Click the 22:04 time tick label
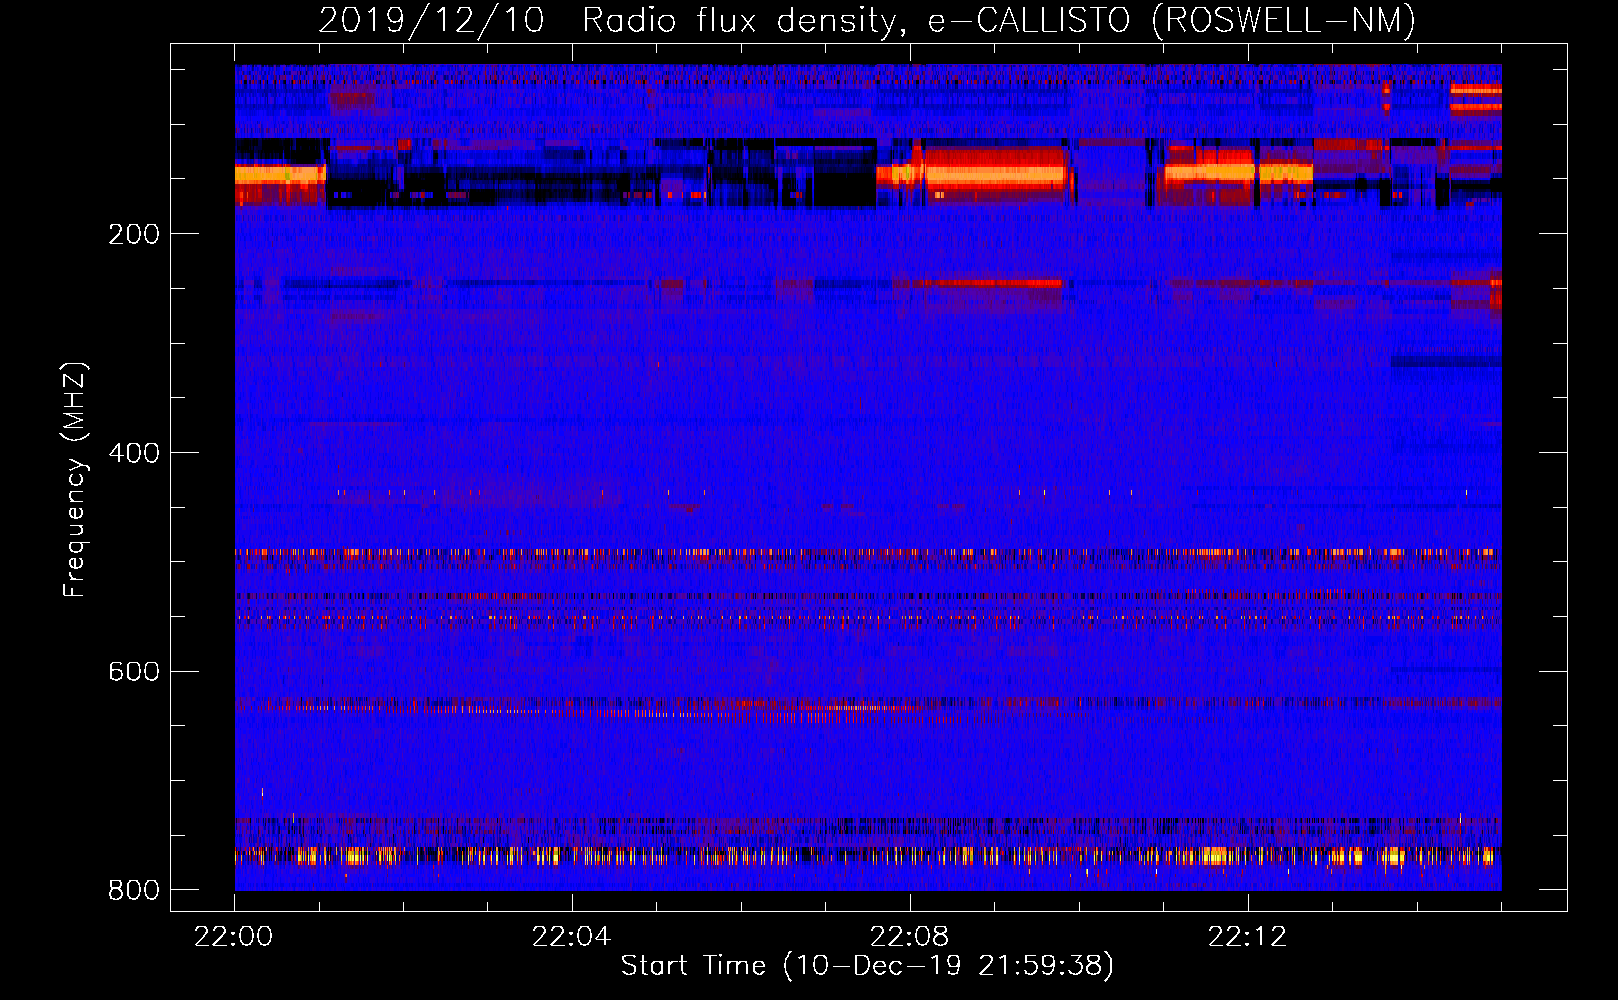Image resolution: width=1618 pixels, height=1000 pixels. click(x=571, y=937)
